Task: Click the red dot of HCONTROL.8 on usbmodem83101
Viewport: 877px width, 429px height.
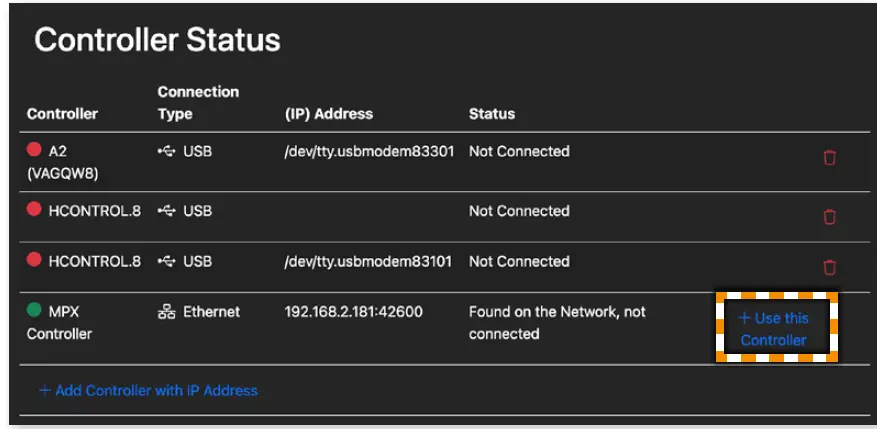Action: pyautogui.click(x=34, y=261)
